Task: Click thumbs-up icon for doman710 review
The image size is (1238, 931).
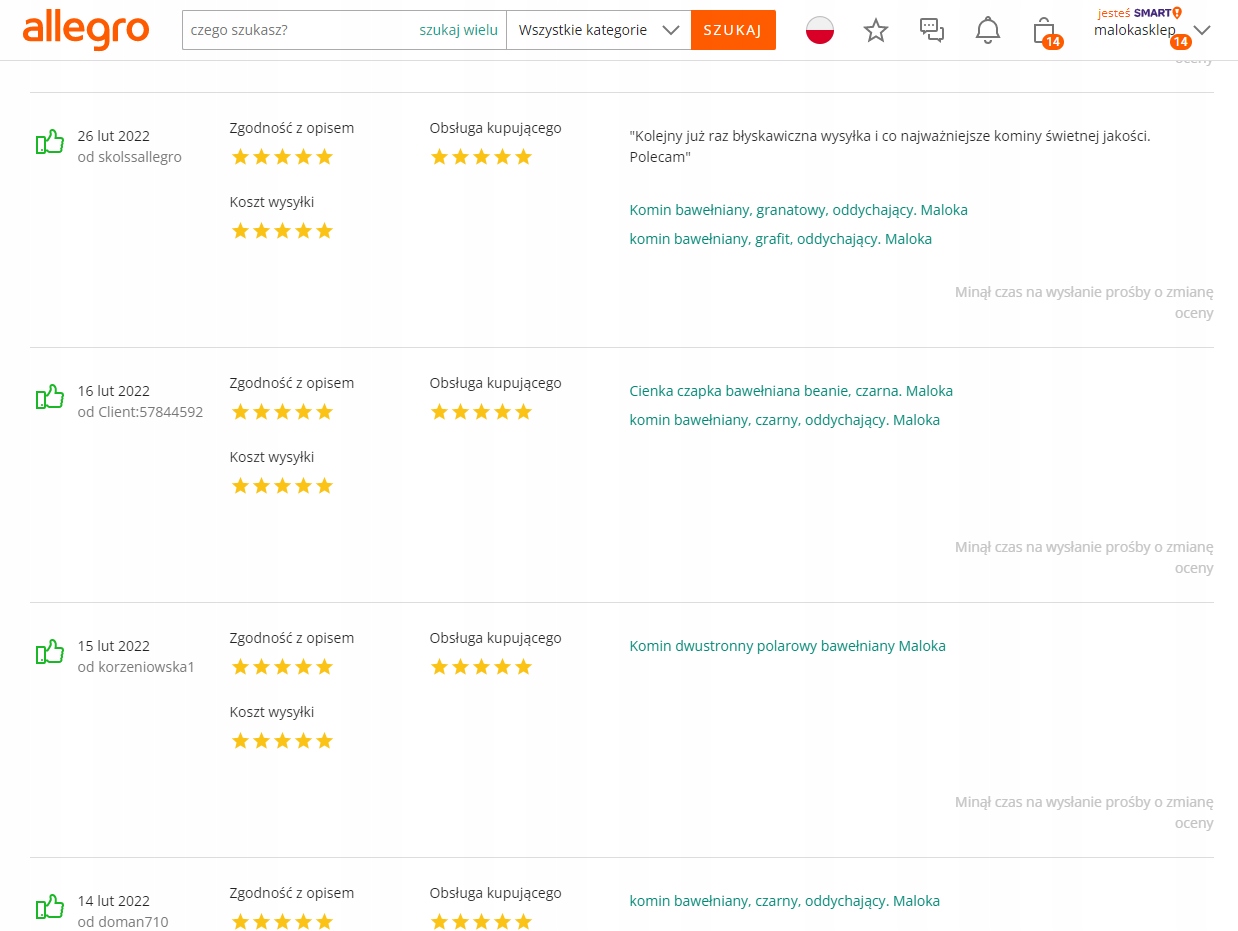Action: point(50,908)
